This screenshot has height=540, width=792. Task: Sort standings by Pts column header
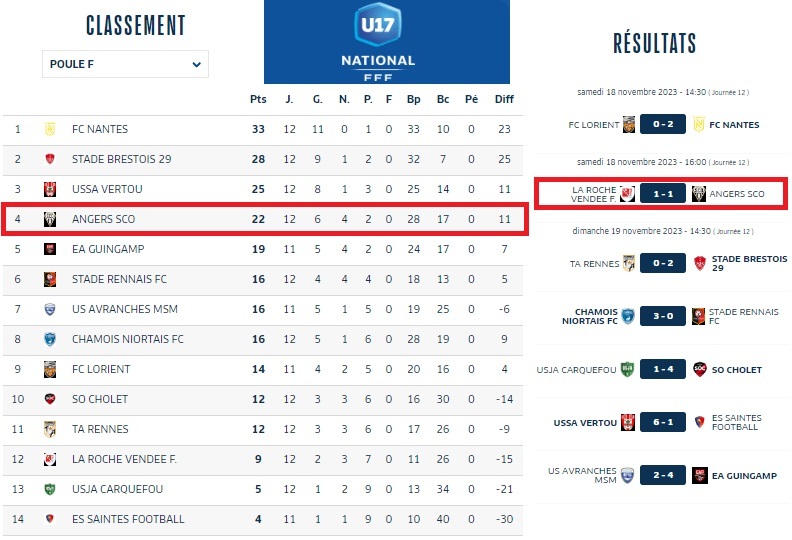pyautogui.click(x=258, y=99)
